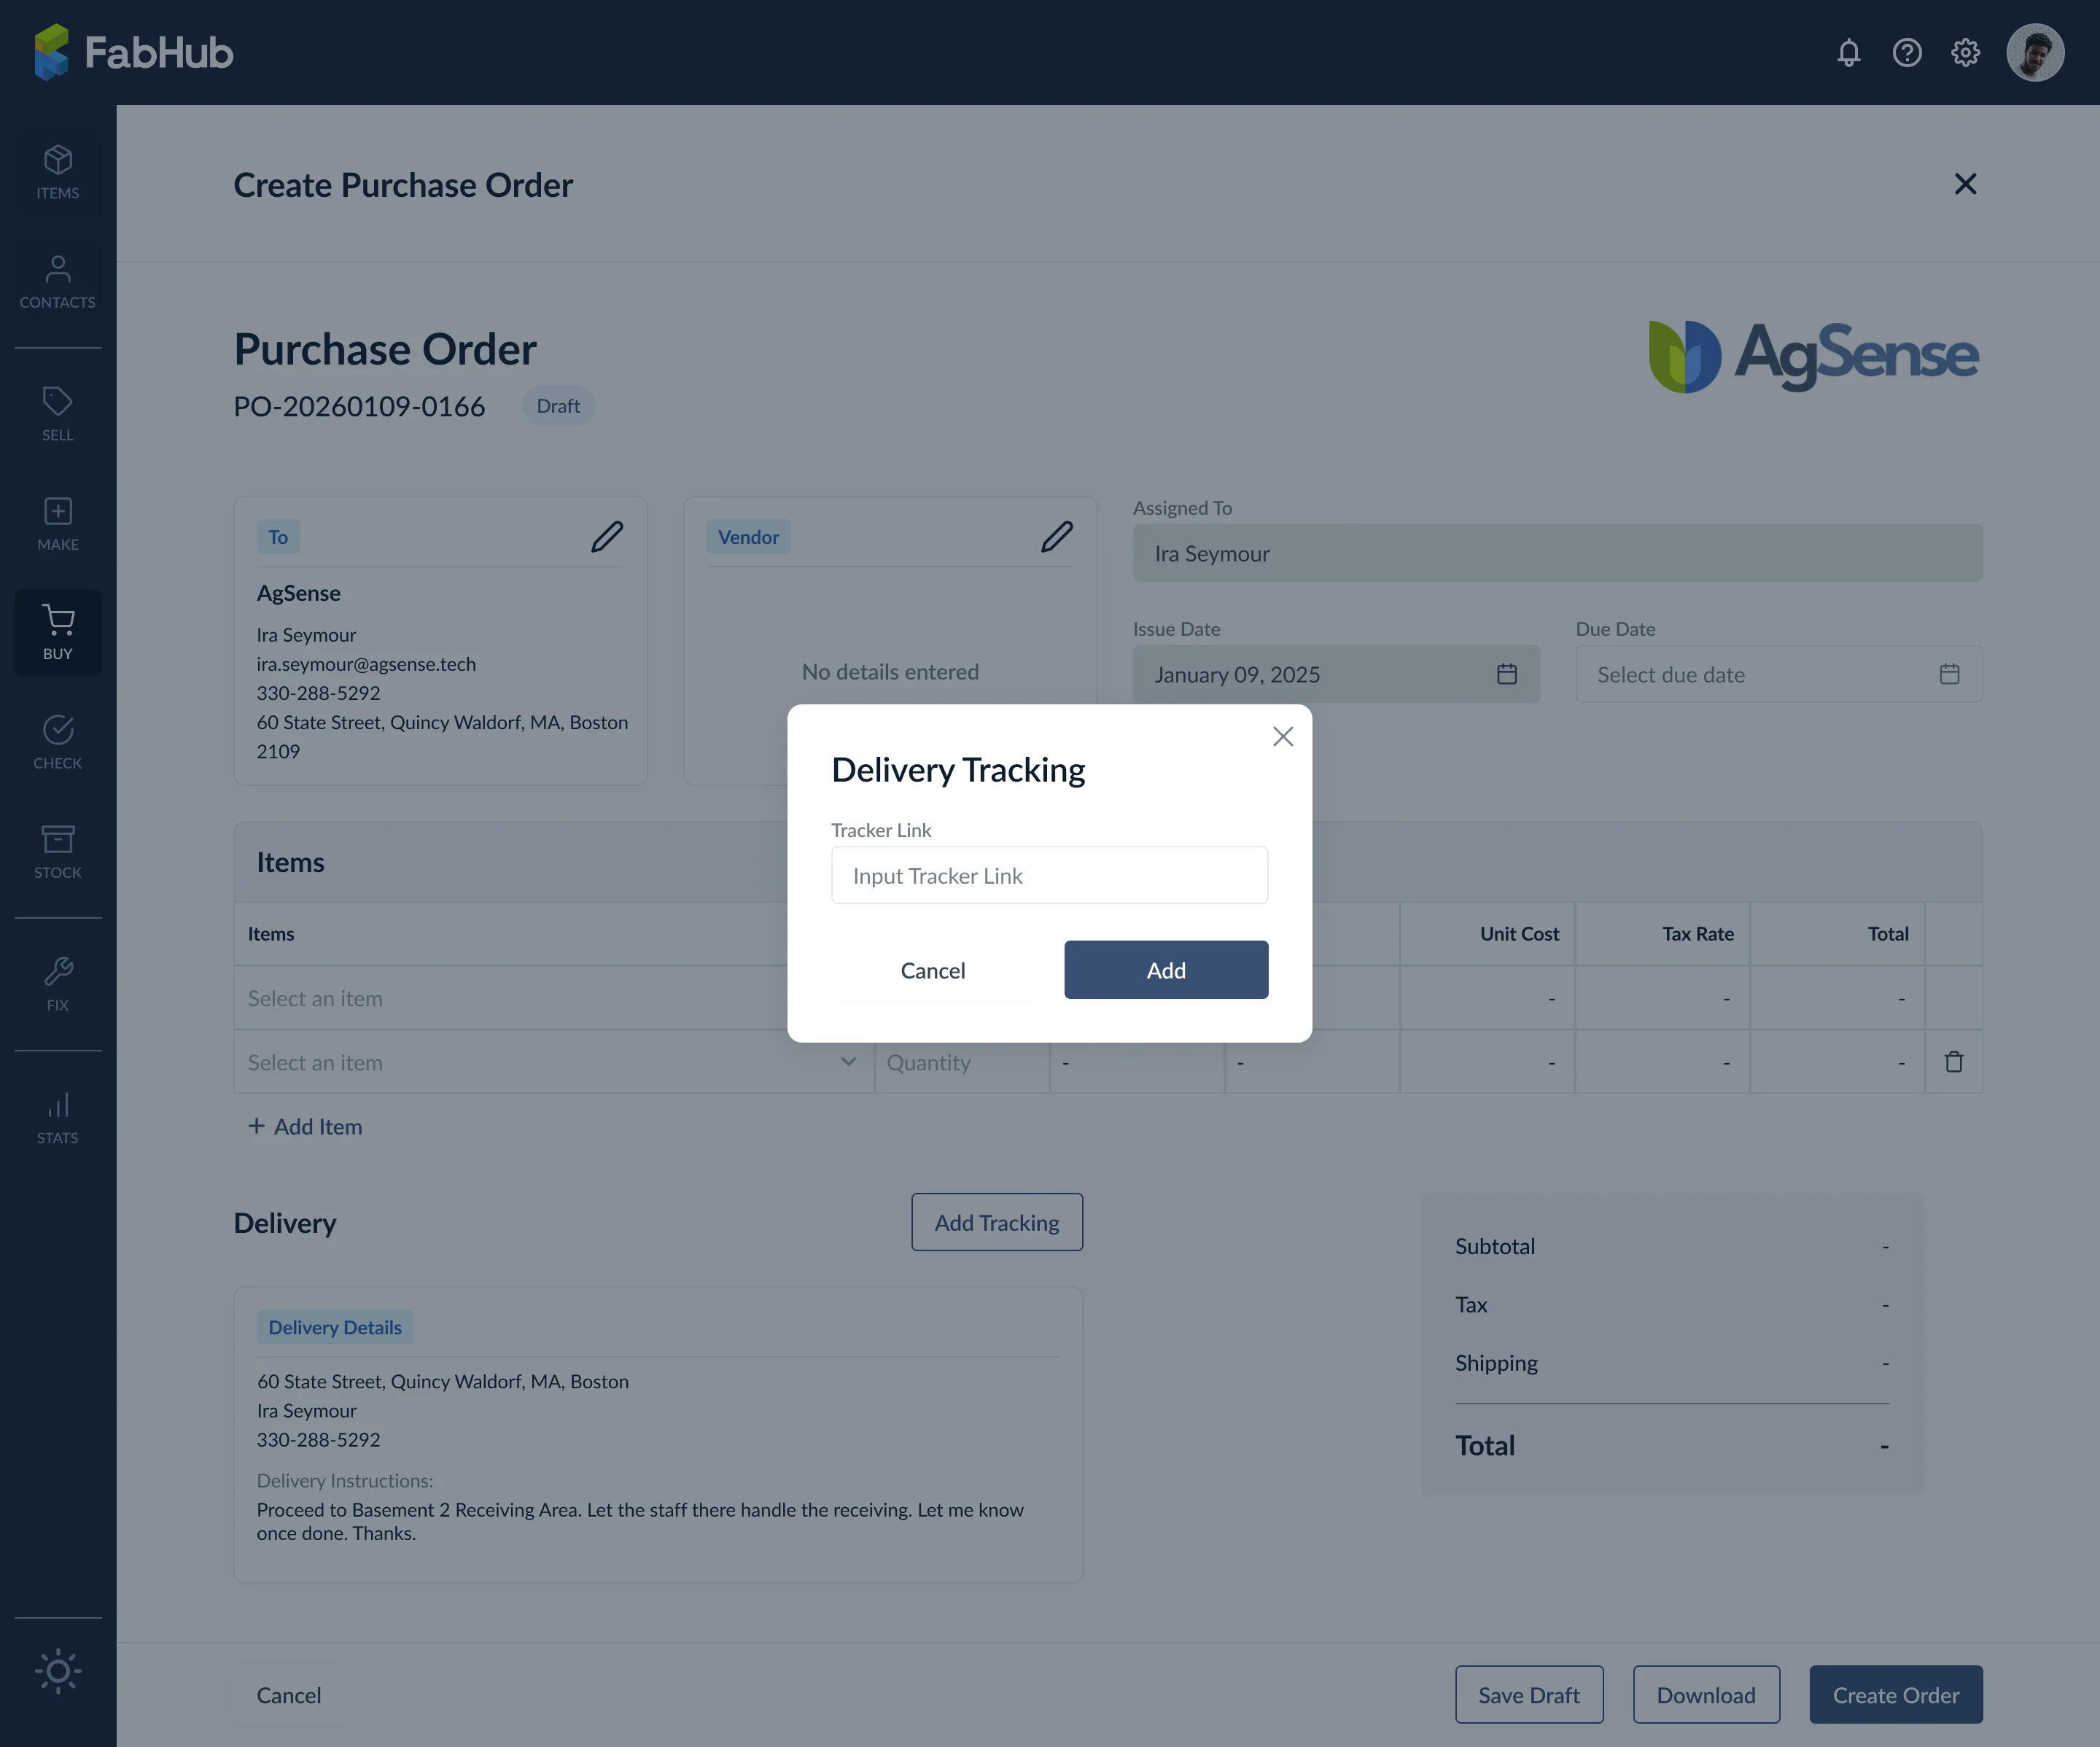Screen dimensions: 2100x1747
Task: Open the Fix section
Action: click(x=58, y=985)
